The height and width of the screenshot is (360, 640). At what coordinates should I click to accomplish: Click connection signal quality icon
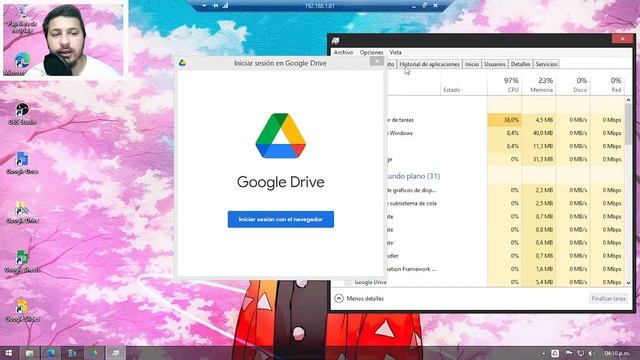[x=225, y=6]
